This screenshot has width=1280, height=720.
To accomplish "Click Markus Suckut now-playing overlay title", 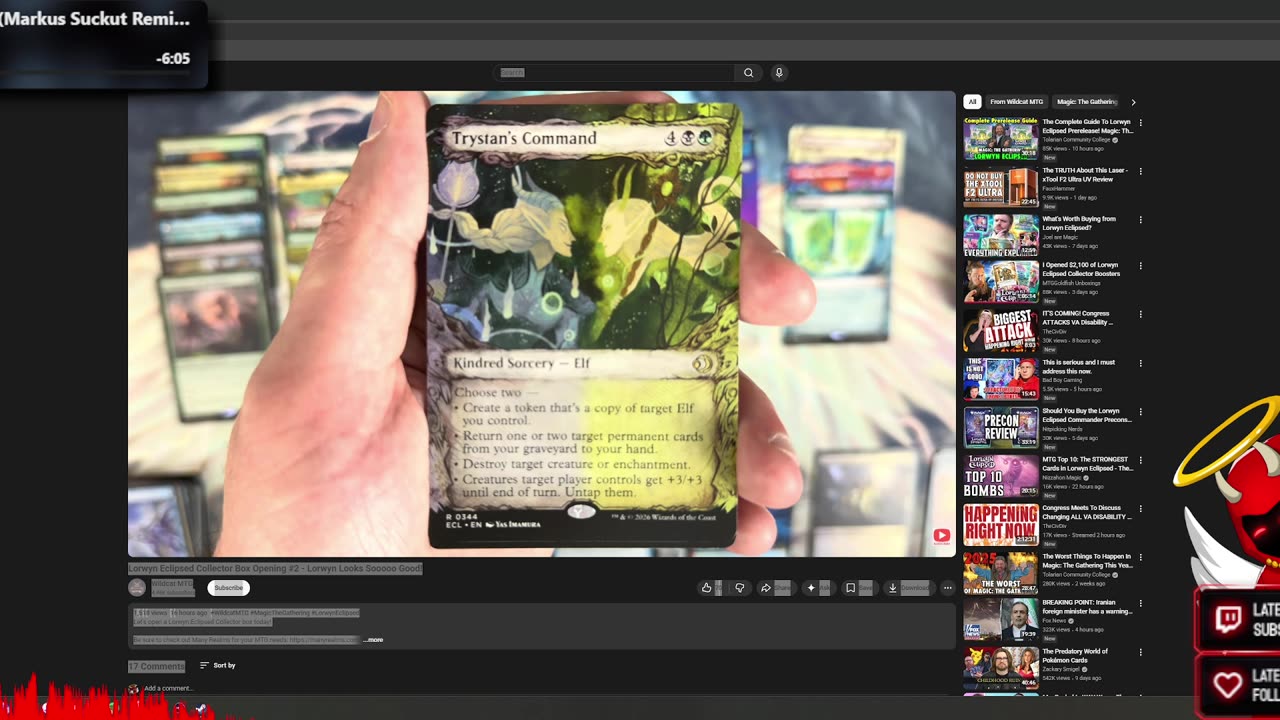I will 96,19.
